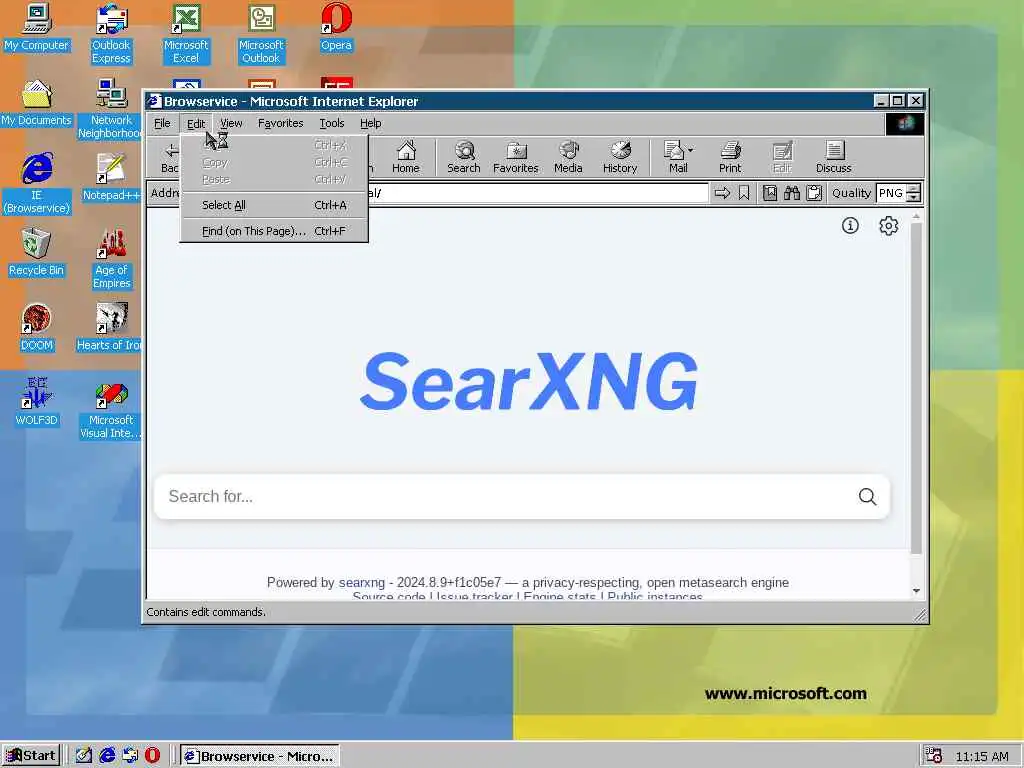Choose Select All from Edit menu
Image resolution: width=1024 pixels, height=768 pixels.
tap(274, 205)
